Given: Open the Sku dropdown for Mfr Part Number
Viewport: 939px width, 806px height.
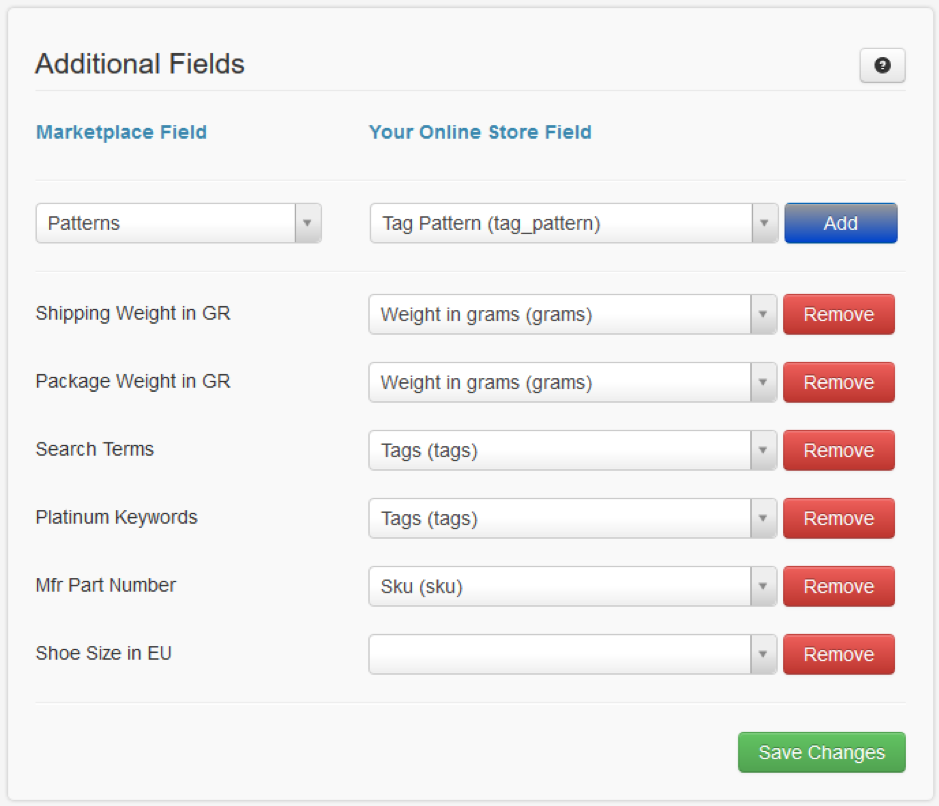Looking at the screenshot, I should tap(573, 586).
